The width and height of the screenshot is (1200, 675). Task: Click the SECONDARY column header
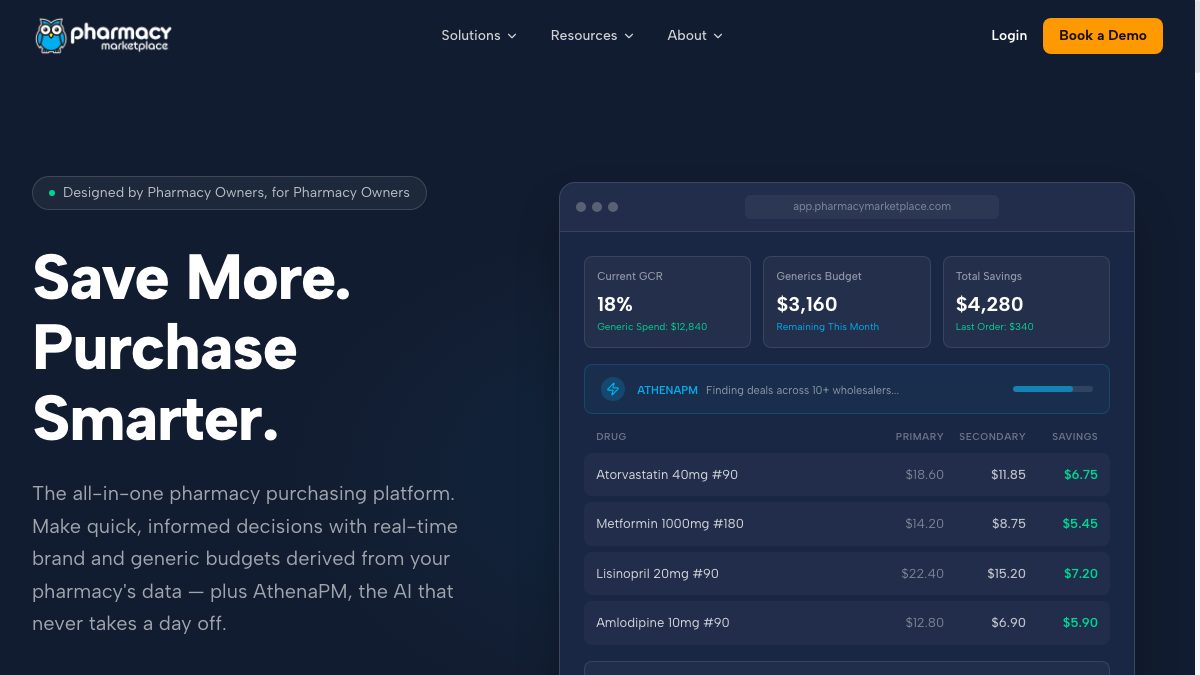pos(992,437)
